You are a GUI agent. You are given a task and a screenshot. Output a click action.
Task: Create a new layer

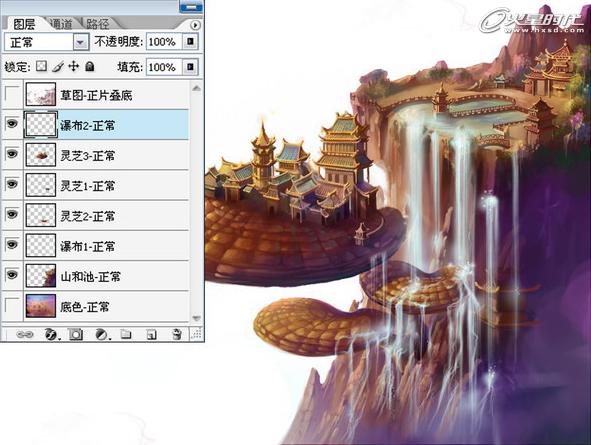[x=152, y=335]
